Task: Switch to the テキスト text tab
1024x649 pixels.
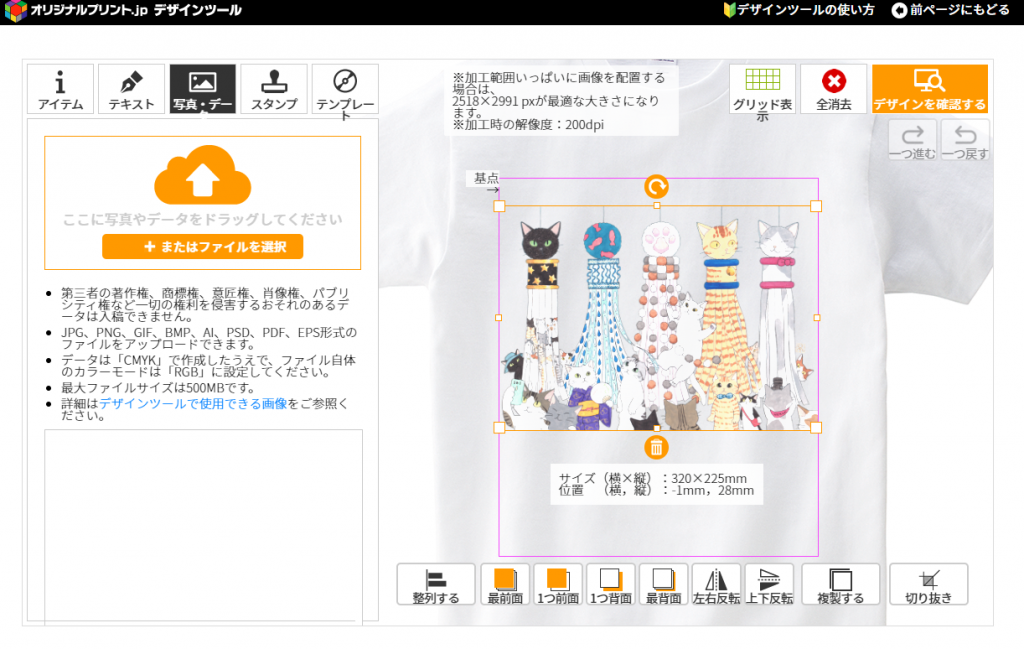Action: pyautogui.click(x=131, y=89)
